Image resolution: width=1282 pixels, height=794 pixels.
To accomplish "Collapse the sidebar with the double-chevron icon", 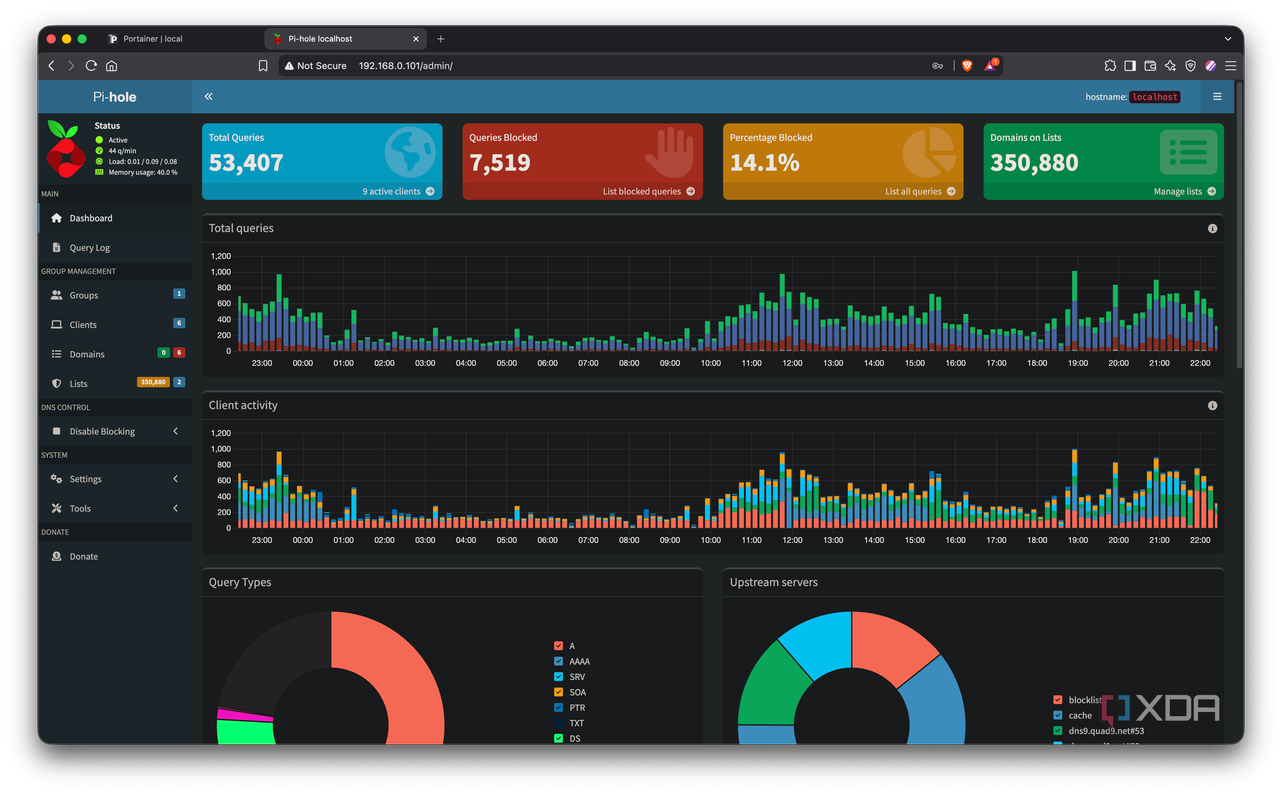I will tap(208, 97).
